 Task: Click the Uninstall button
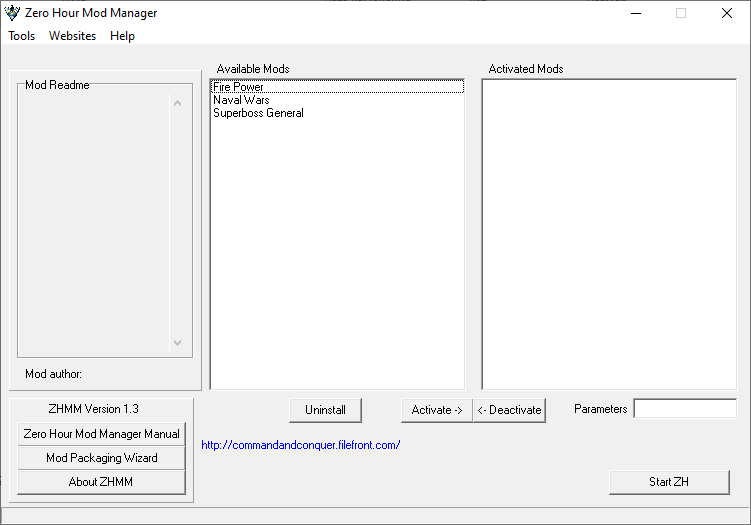[x=325, y=410]
